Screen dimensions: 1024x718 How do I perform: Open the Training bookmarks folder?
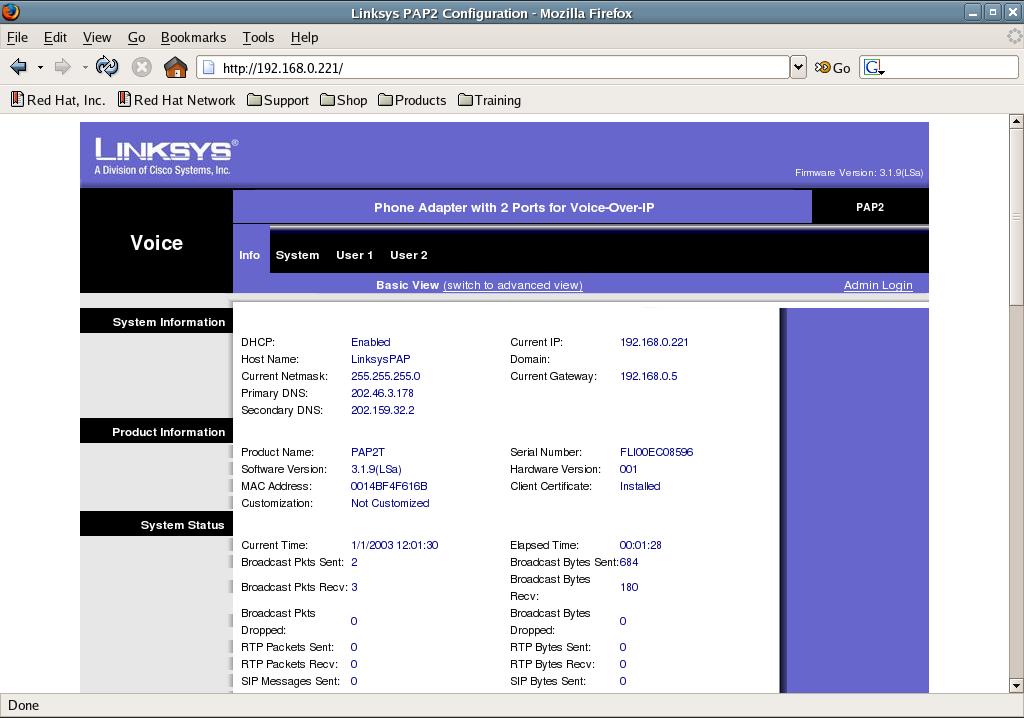[x=489, y=100]
